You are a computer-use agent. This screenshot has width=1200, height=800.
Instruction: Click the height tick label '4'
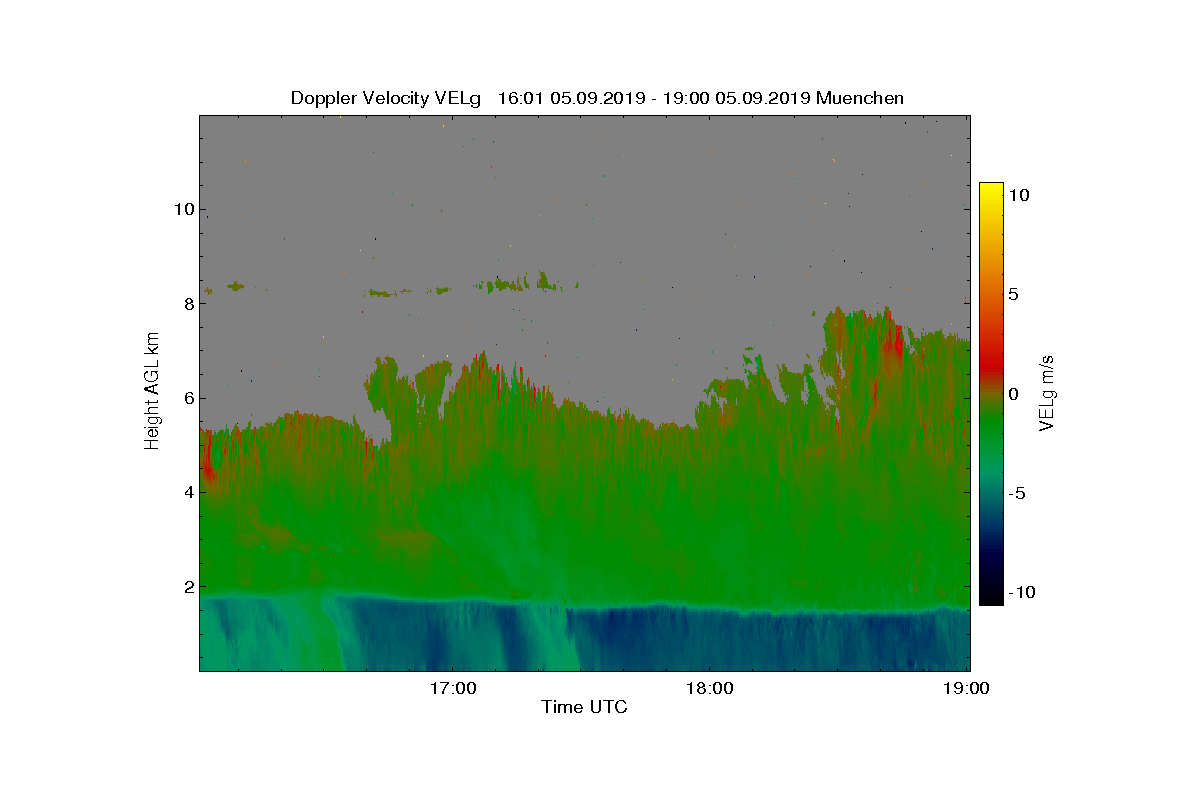point(187,492)
